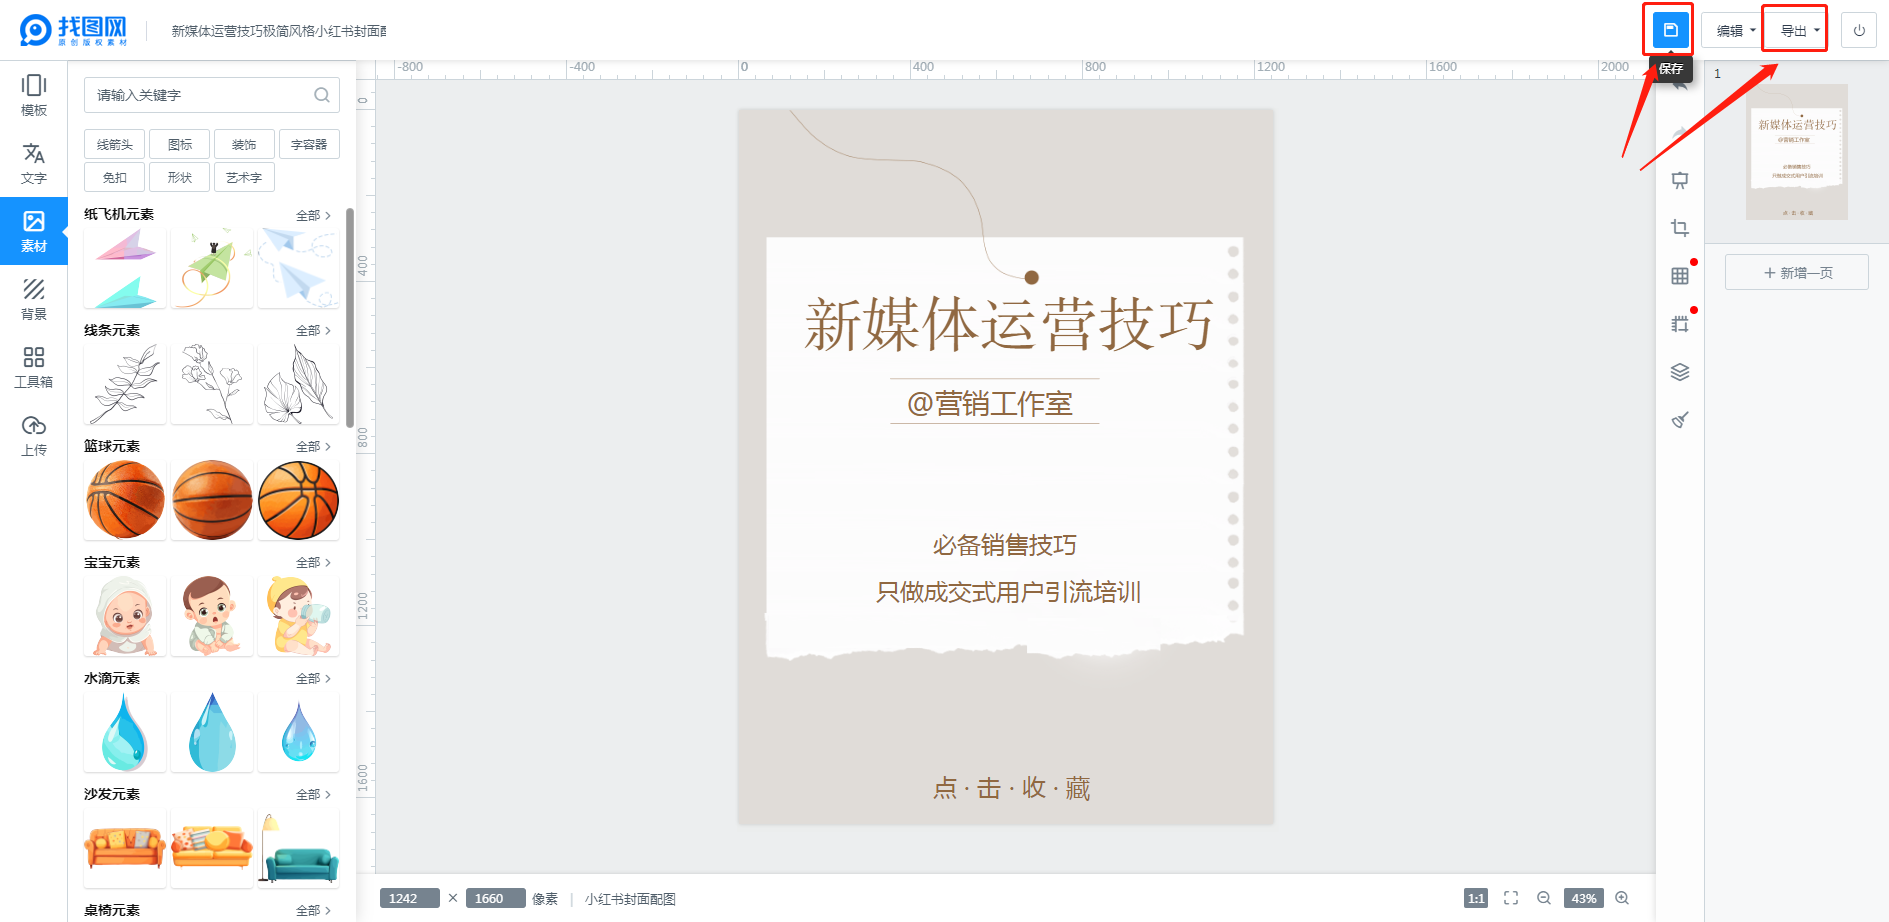1889x922 pixels.
Task: Pick the pink and teal paper airplanes thumbnail
Action: point(125,268)
